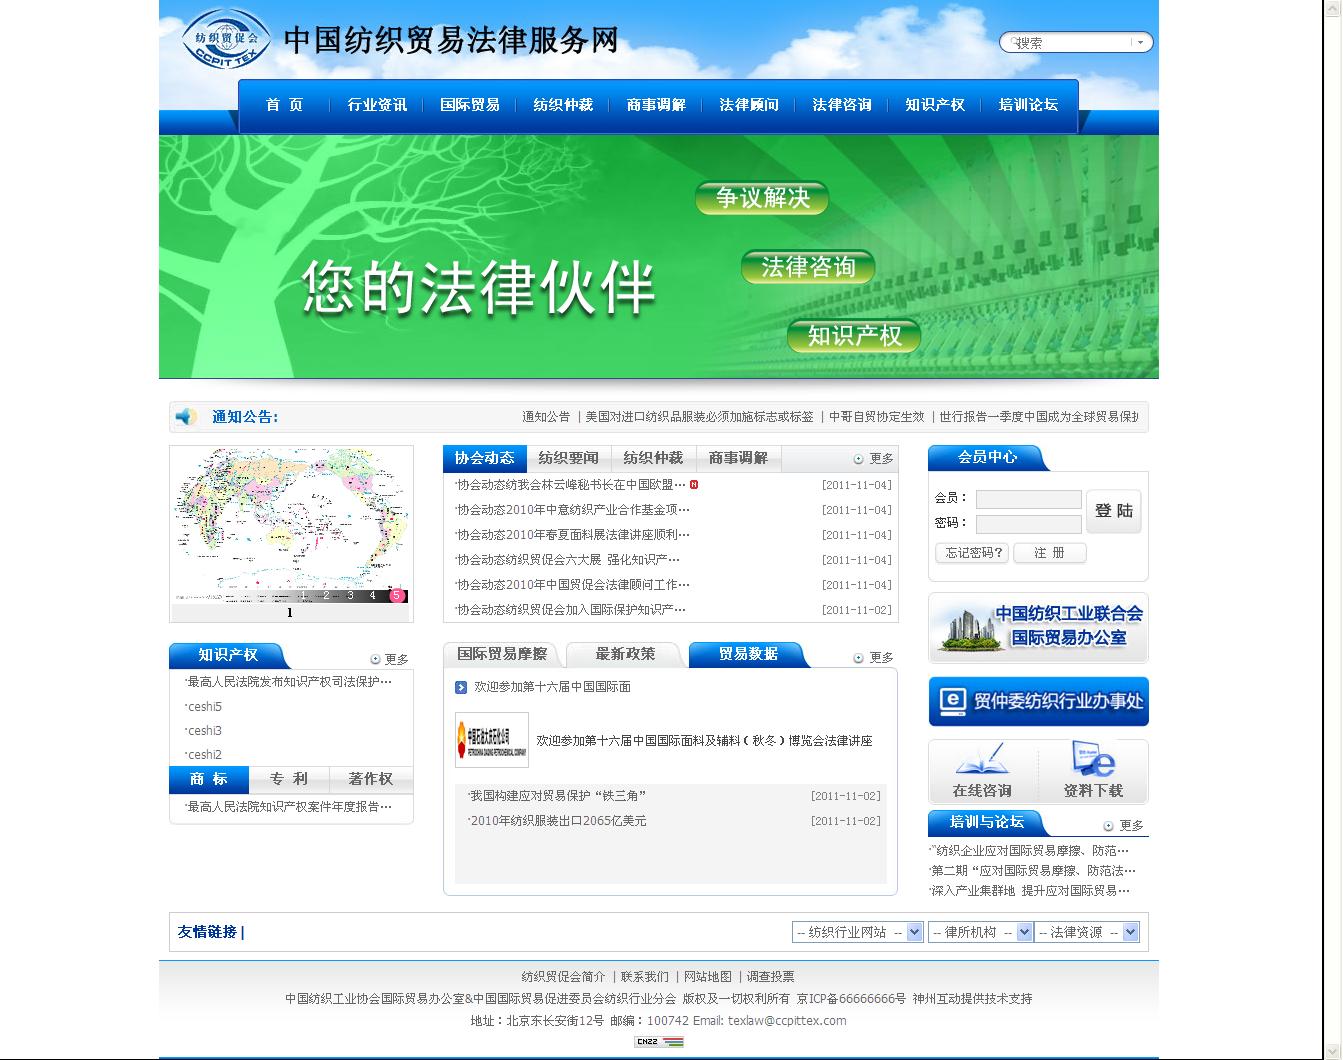This screenshot has height=1060, width=1343.
Task: Click the 更多 arrow icon beside 培训与论坛
Action: [1109, 826]
